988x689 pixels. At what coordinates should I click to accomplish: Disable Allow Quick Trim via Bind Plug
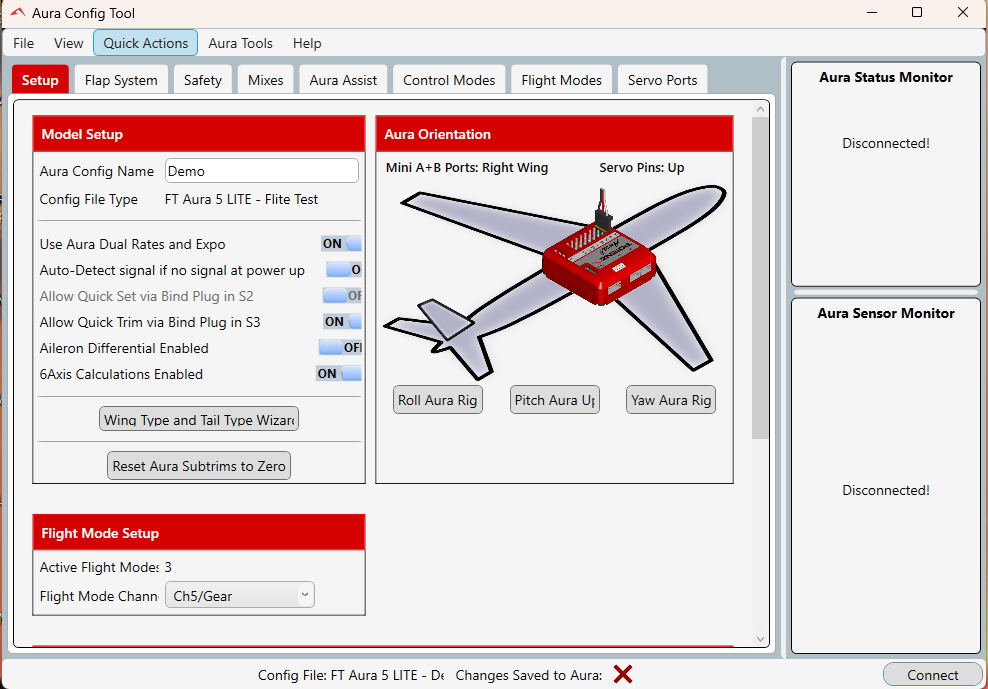[x=341, y=322]
